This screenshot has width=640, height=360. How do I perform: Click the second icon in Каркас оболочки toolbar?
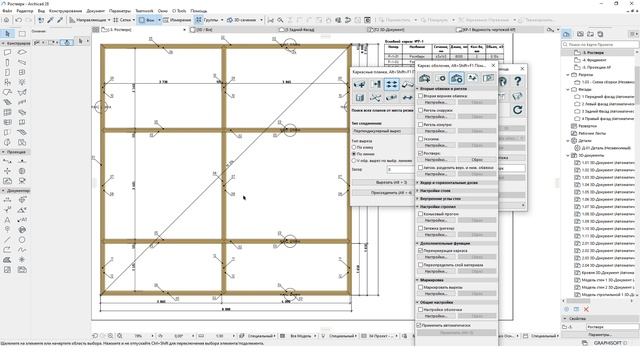[x=440, y=78]
